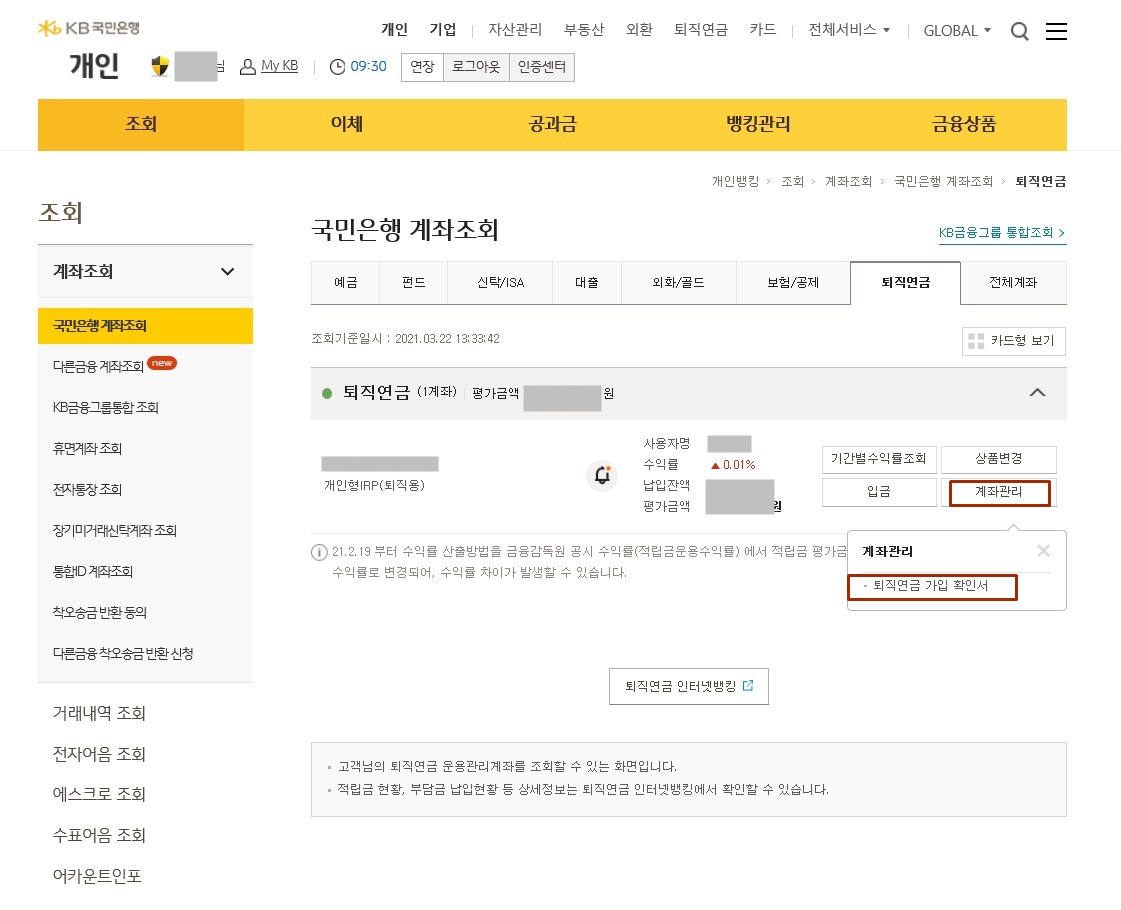Collapse the 퇴직연금 account section chevron
The width and height of the screenshot is (1121, 910).
[x=1037, y=392]
